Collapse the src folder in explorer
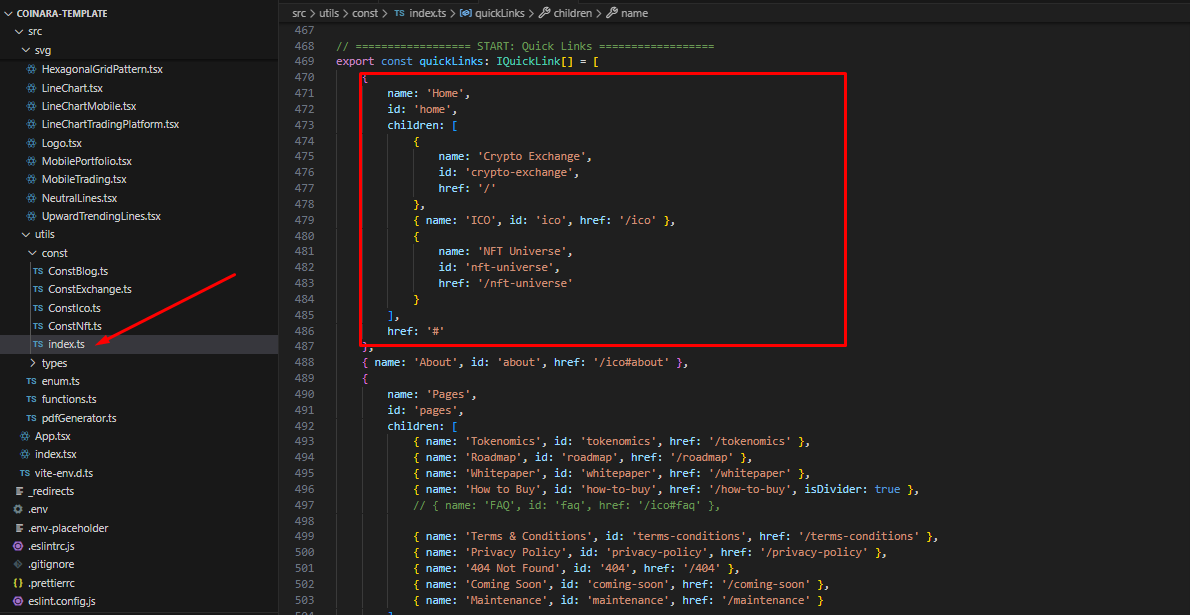This screenshot has height=615, width=1190. (x=18, y=32)
